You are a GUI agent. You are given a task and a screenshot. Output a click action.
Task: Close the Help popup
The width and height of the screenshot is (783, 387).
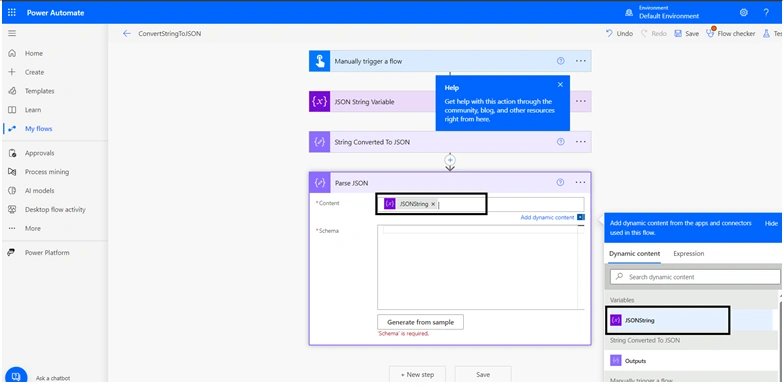click(x=560, y=85)
